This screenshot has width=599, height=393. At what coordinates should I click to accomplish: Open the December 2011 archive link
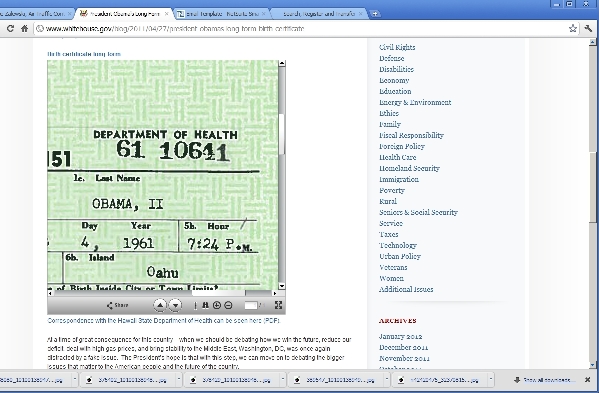coord(403,348)
